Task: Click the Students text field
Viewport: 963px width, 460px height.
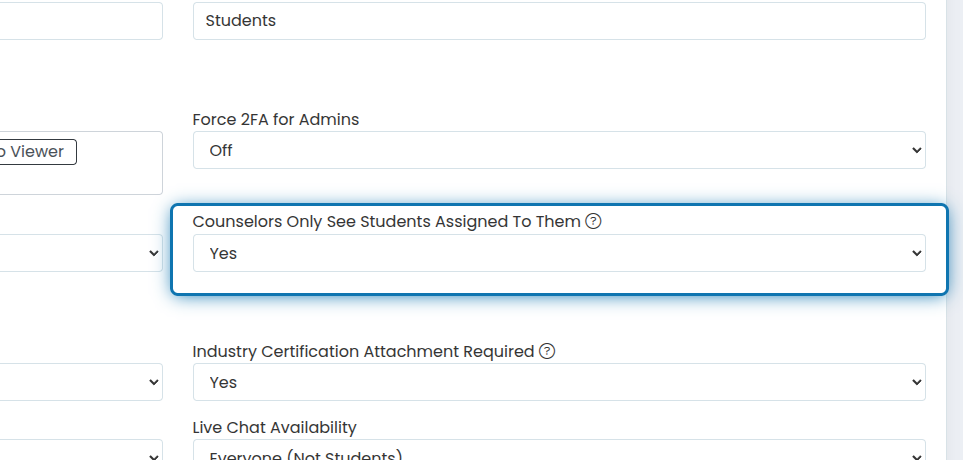Action: point(559,21)
